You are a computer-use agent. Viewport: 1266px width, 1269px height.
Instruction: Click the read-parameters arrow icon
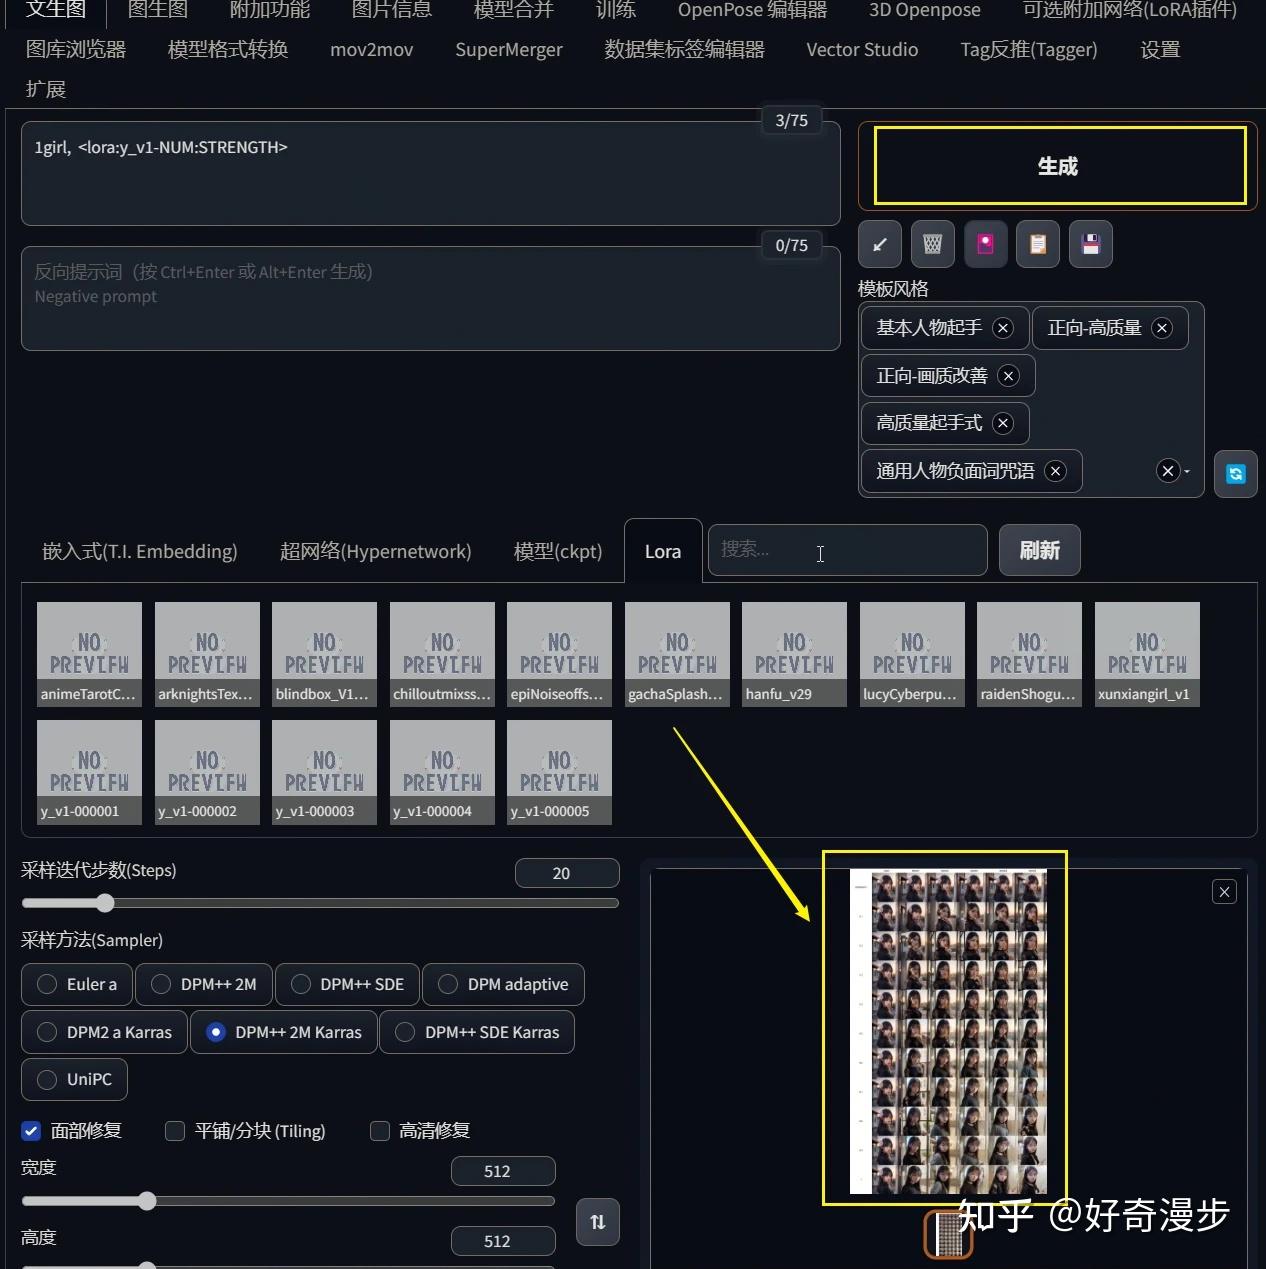(x=880, y=244)
